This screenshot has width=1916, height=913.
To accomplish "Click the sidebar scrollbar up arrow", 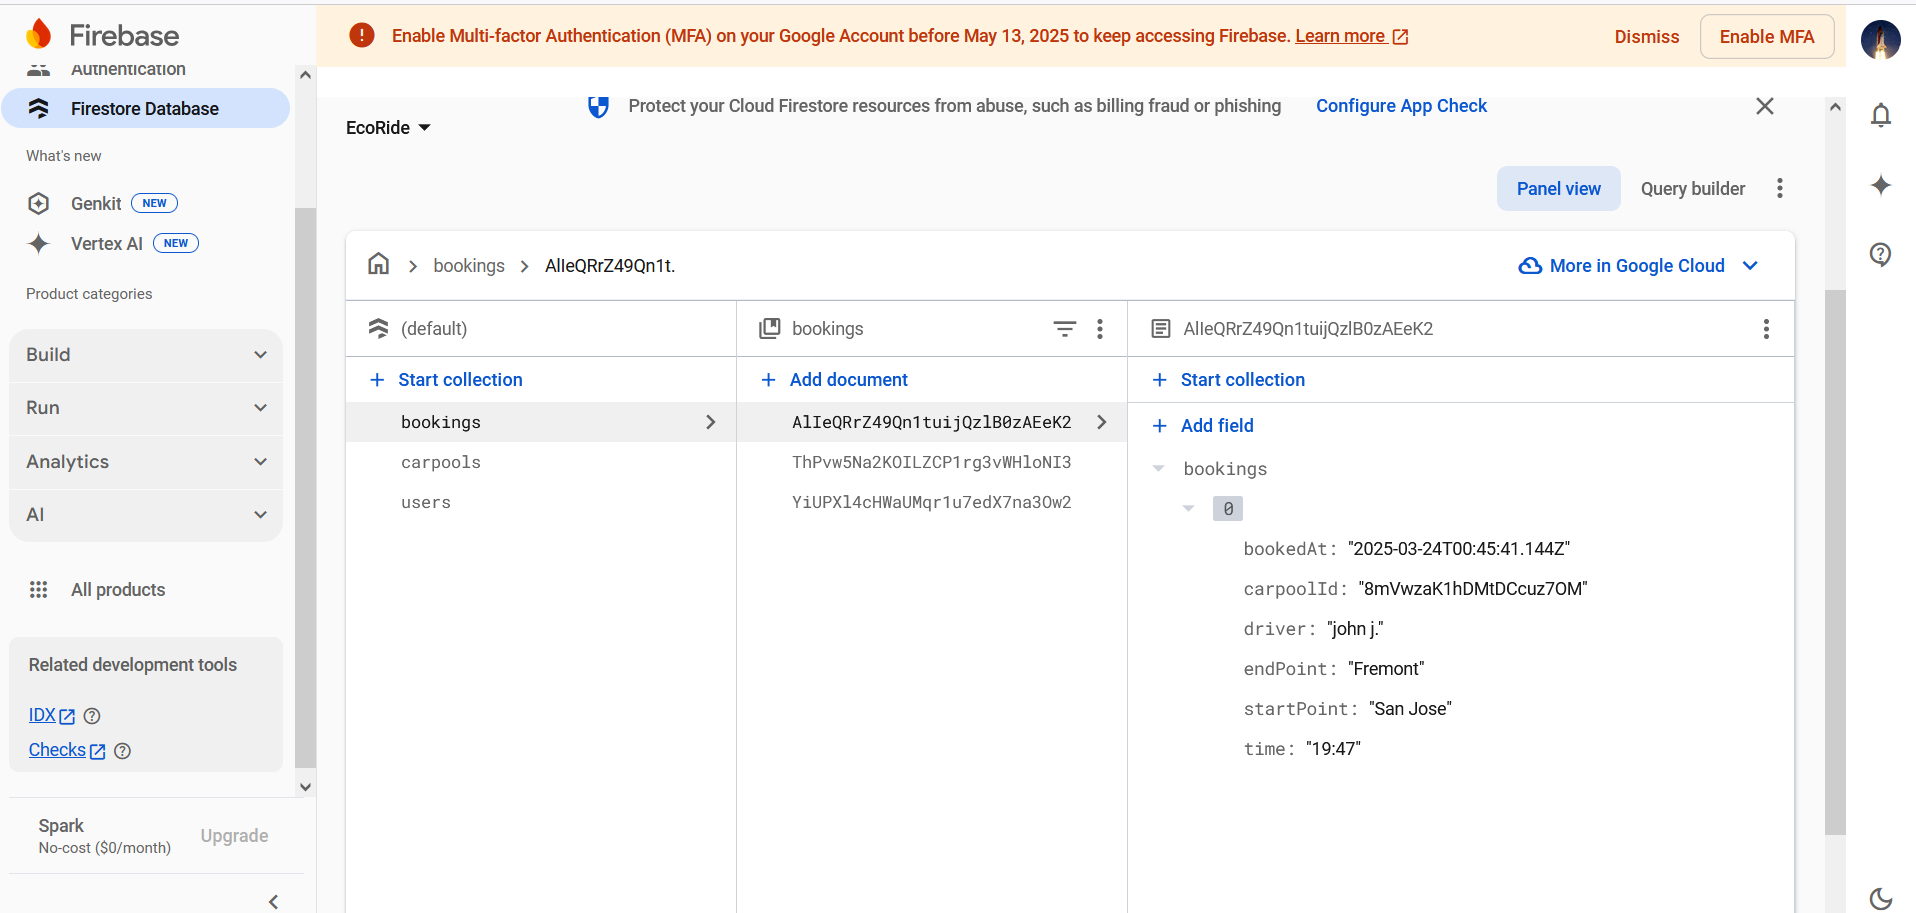I will tap(306, 75).
